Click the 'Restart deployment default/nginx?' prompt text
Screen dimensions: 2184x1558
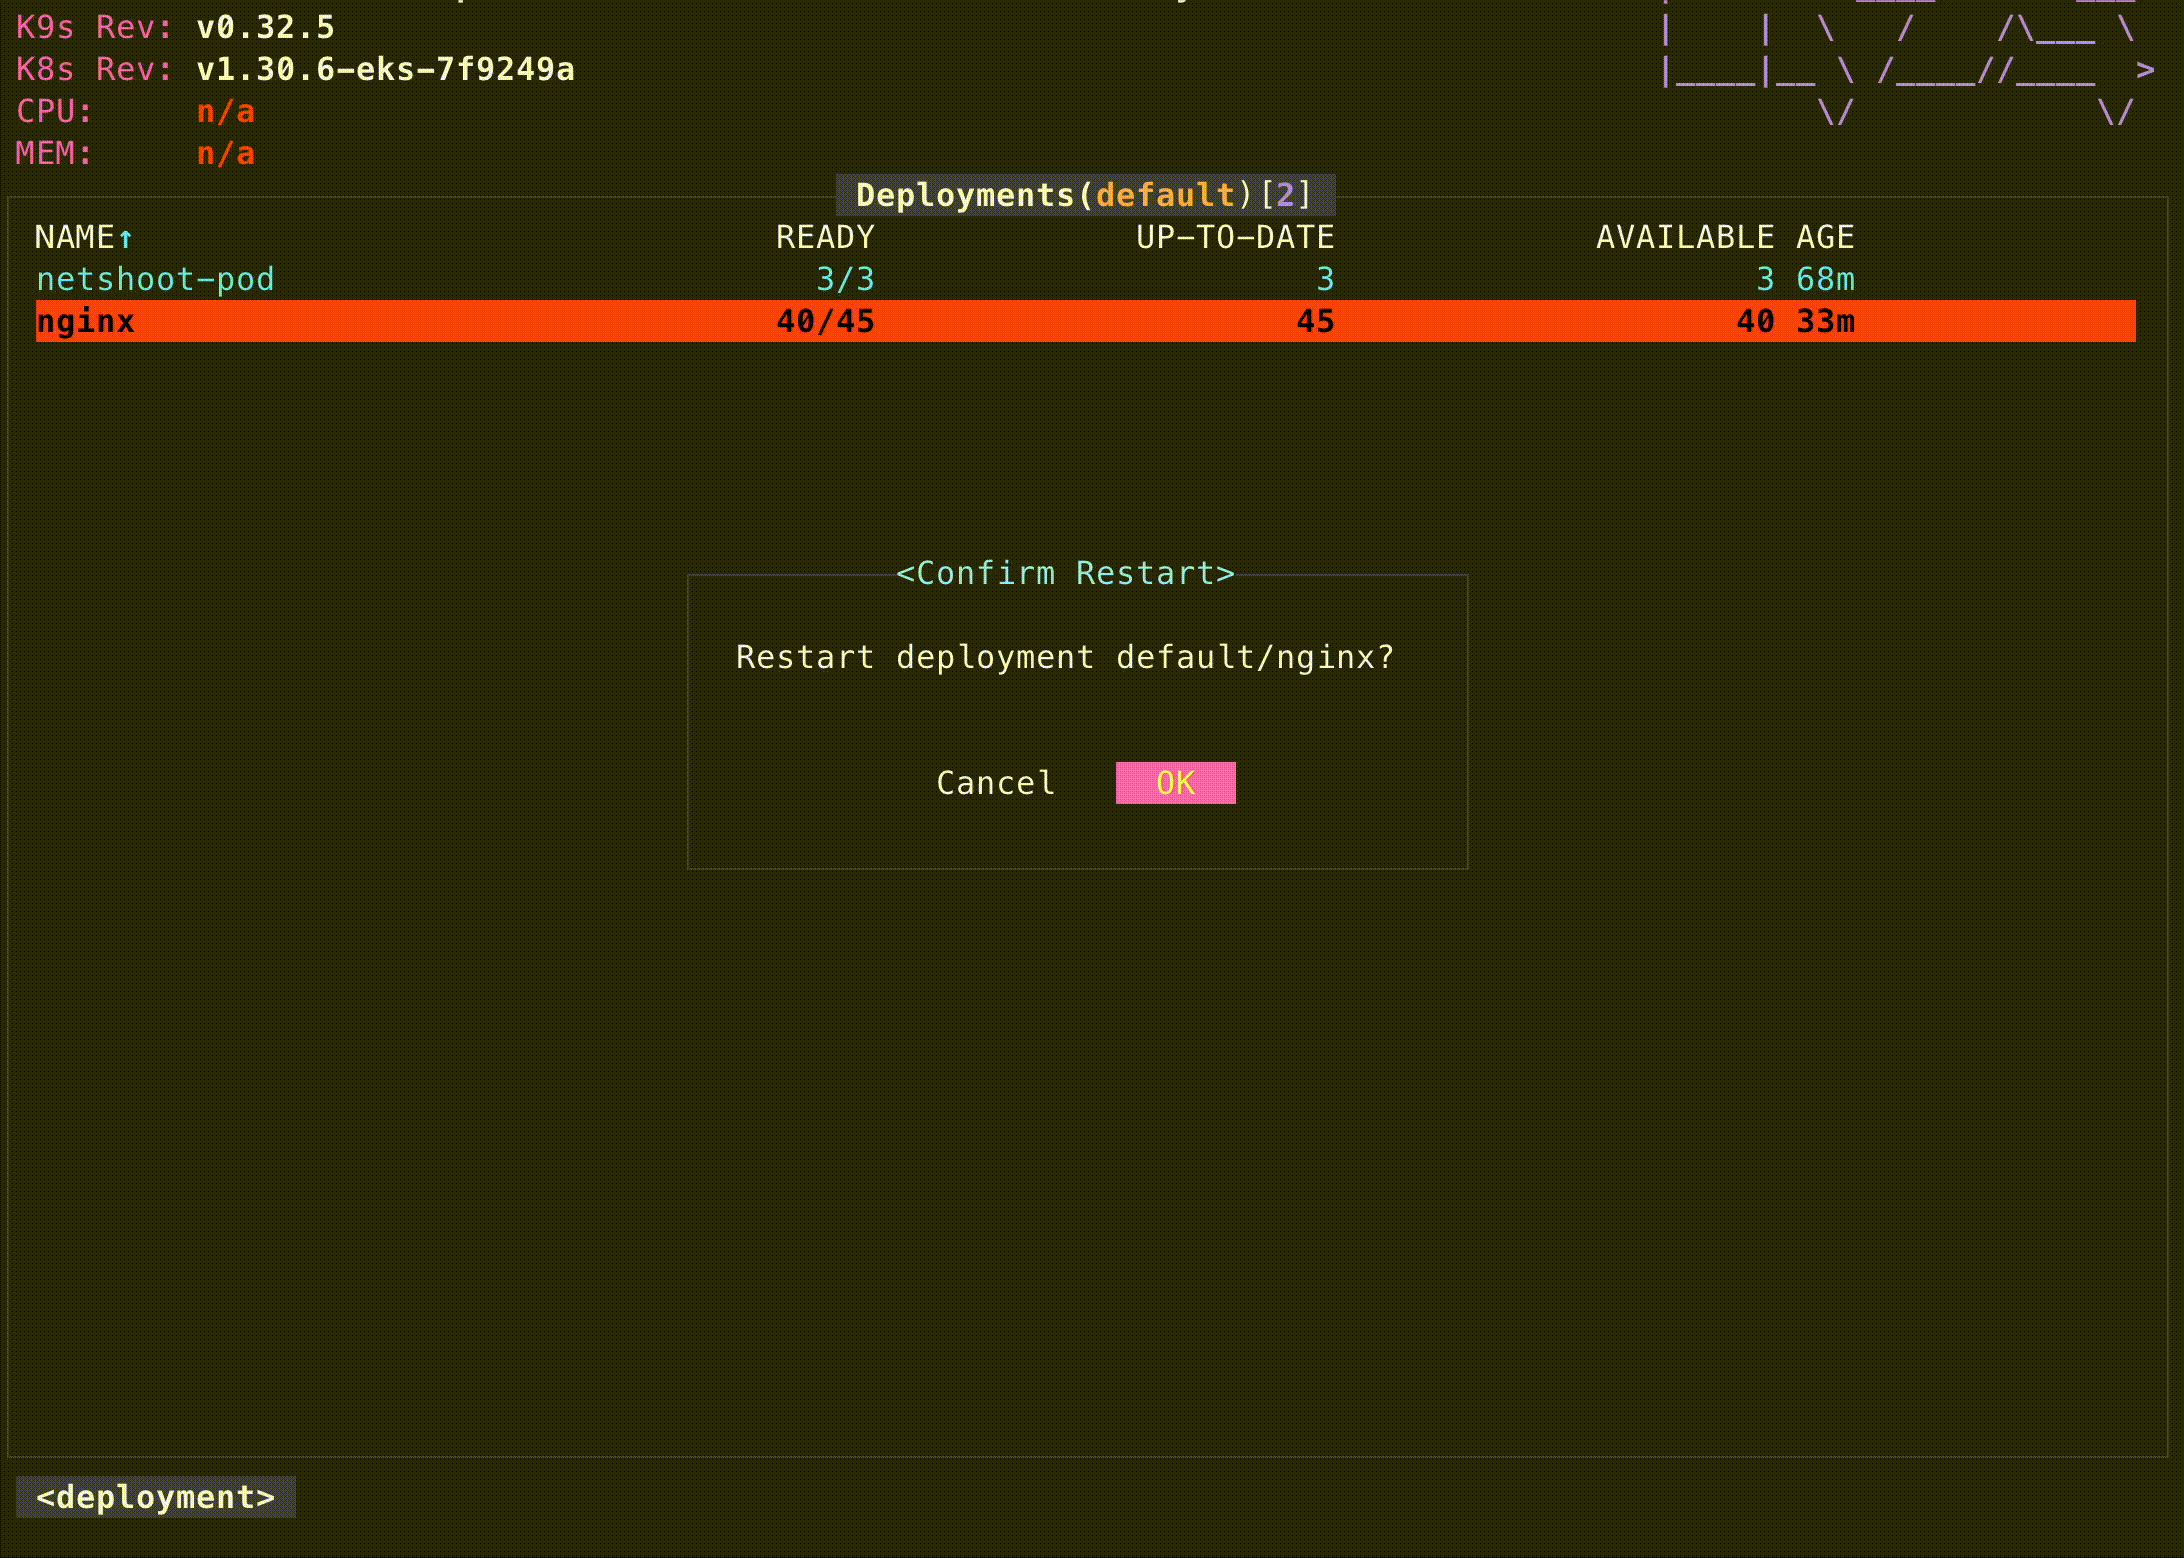coord(1065,657)
